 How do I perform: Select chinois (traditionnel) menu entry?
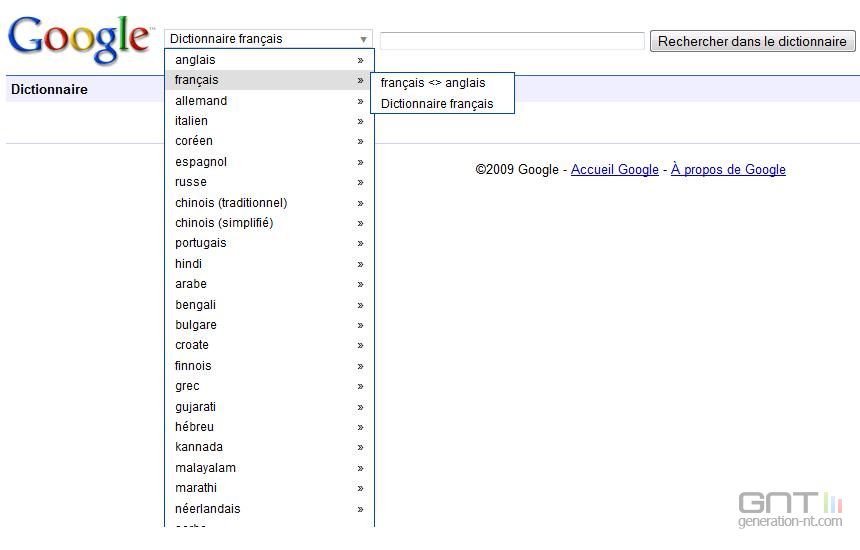pos(231,203)
